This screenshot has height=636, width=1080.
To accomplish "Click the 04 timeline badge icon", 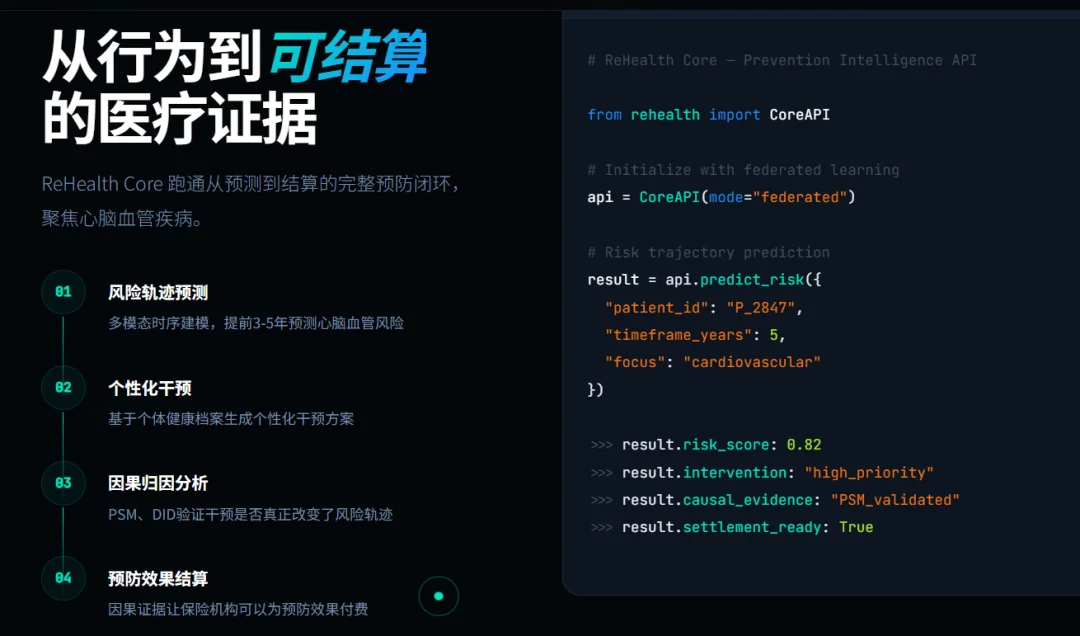I will [x=63, y=579].
